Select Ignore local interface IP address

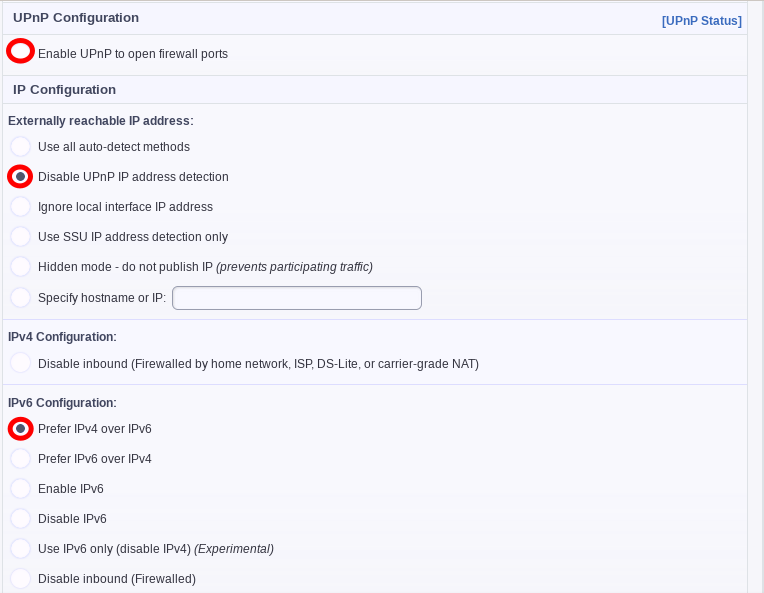pos(20,207)
